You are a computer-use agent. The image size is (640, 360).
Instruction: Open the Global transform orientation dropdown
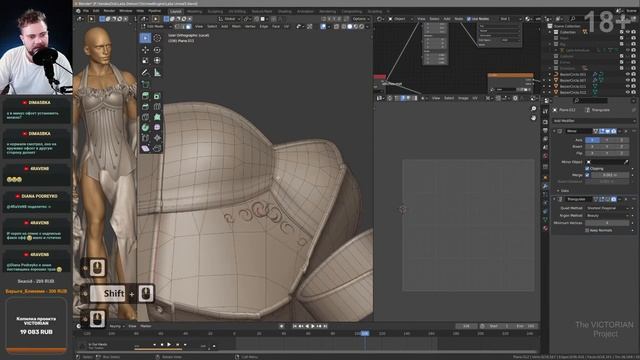click(x=229, y=19)
